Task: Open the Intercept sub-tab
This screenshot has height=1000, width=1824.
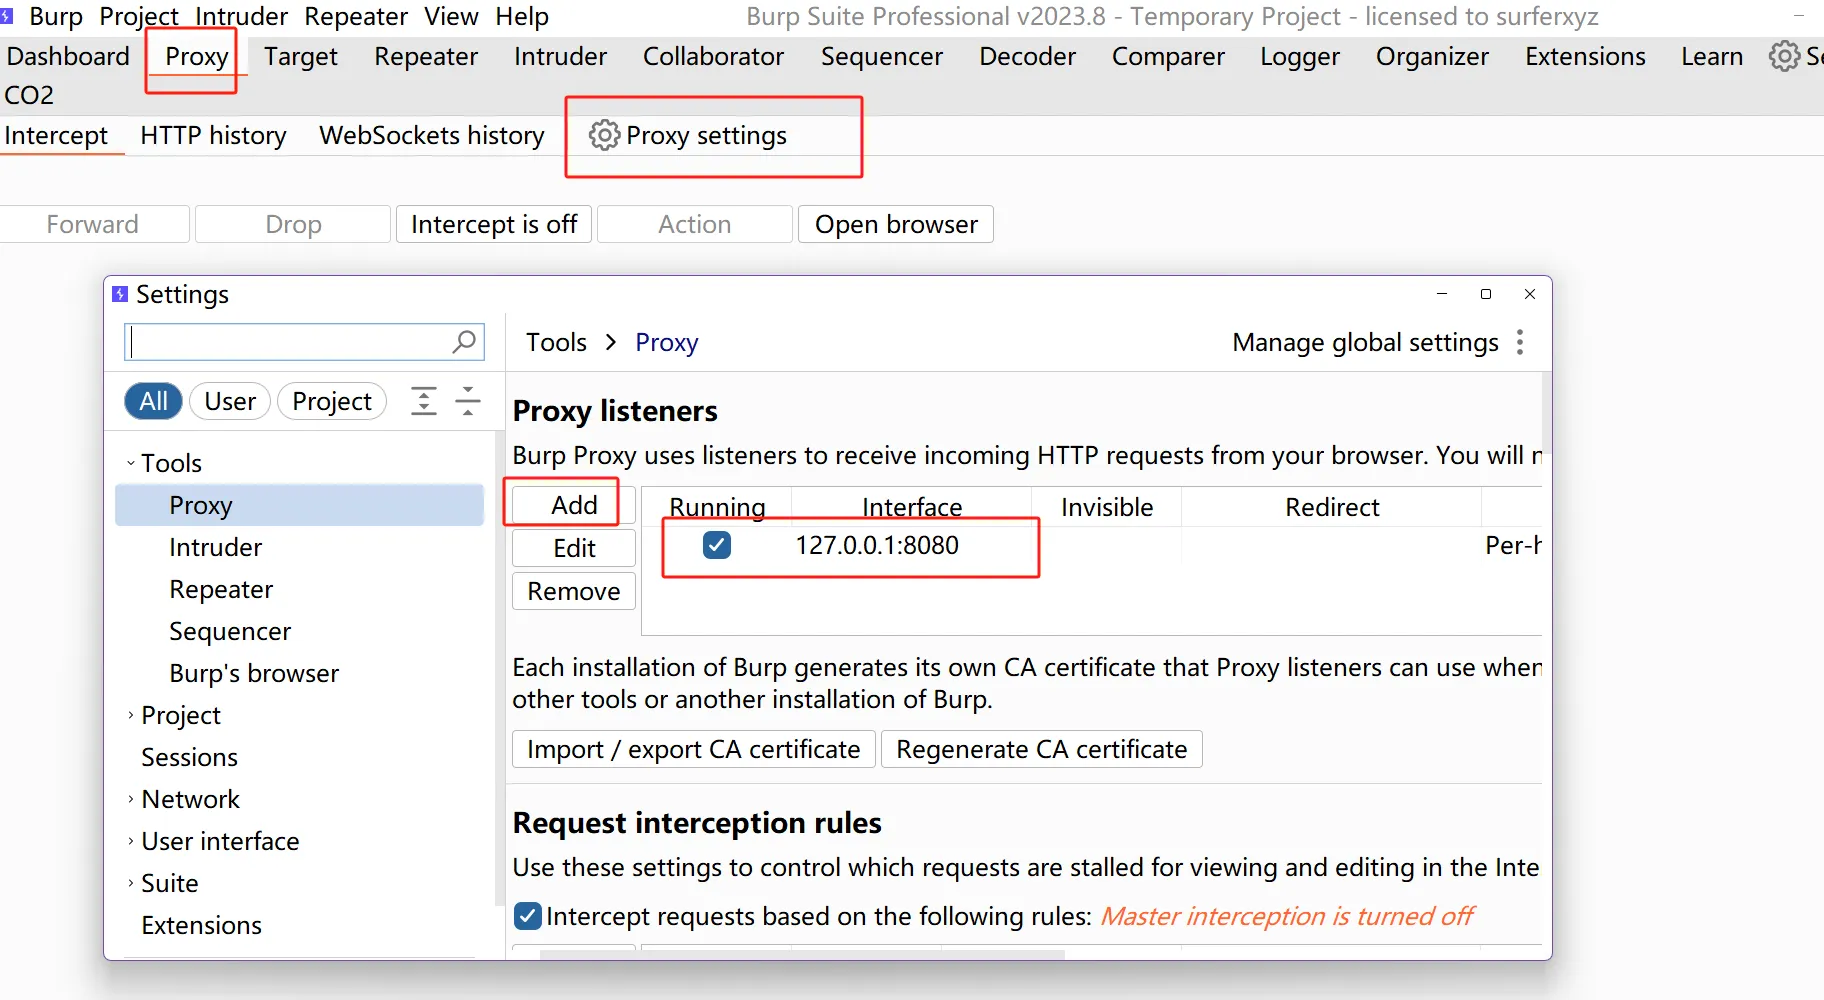Action: click(x=56, y=135)
